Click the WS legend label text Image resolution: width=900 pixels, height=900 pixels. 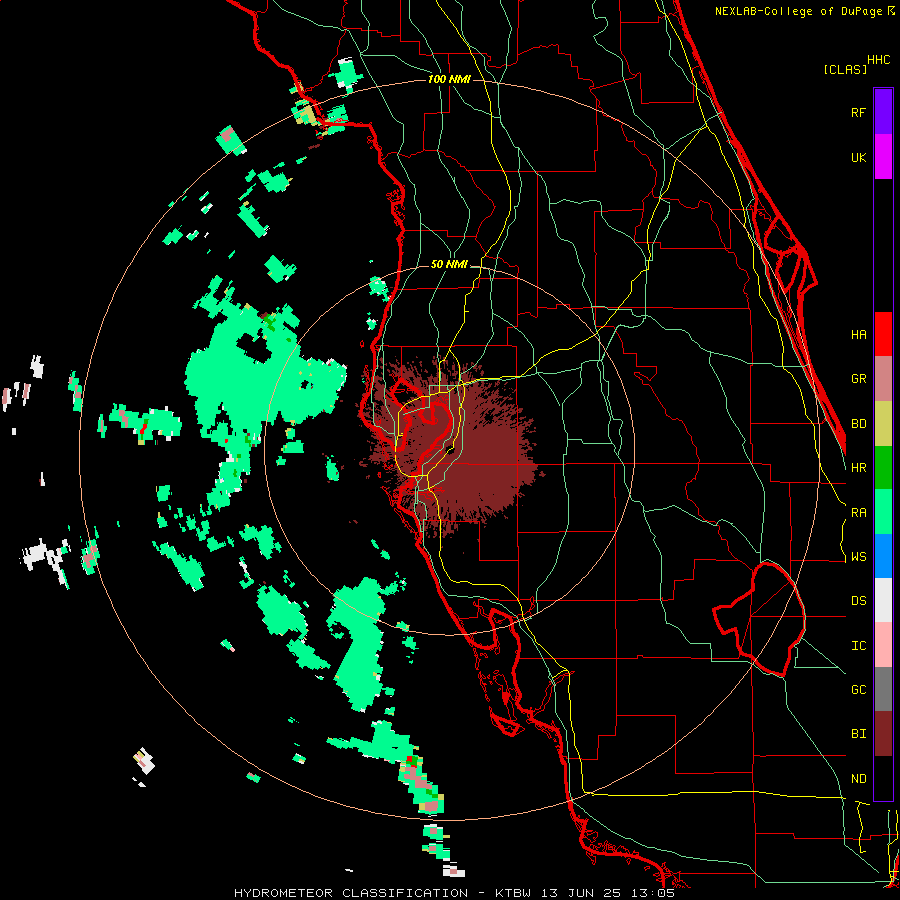tap(858, 557)
